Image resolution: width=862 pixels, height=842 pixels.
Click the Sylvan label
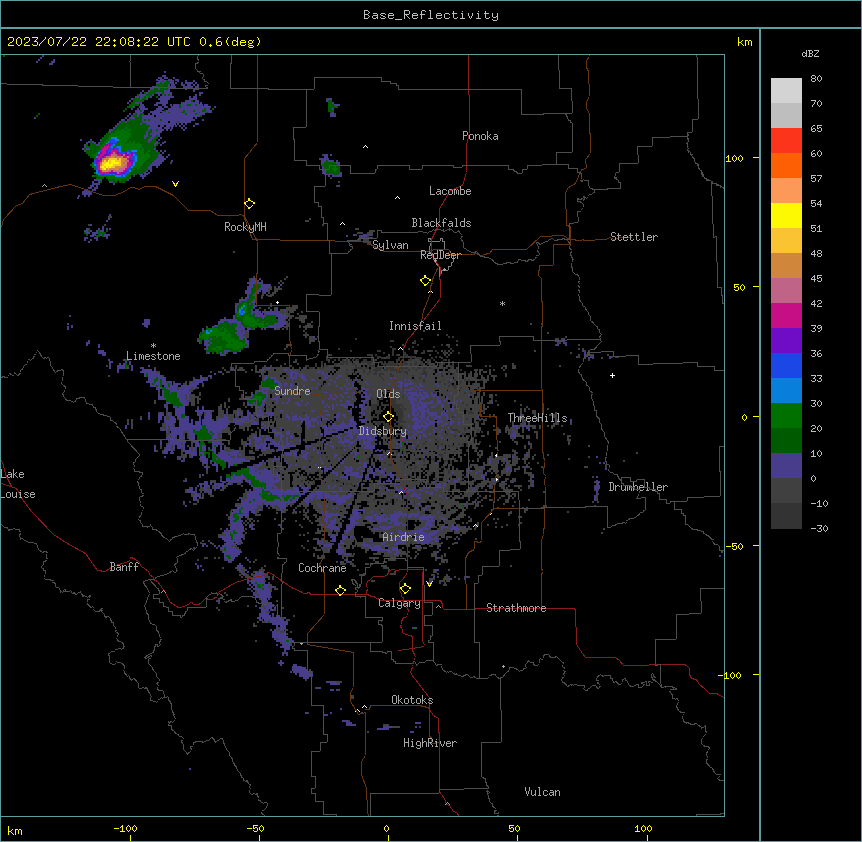[390, 245]
